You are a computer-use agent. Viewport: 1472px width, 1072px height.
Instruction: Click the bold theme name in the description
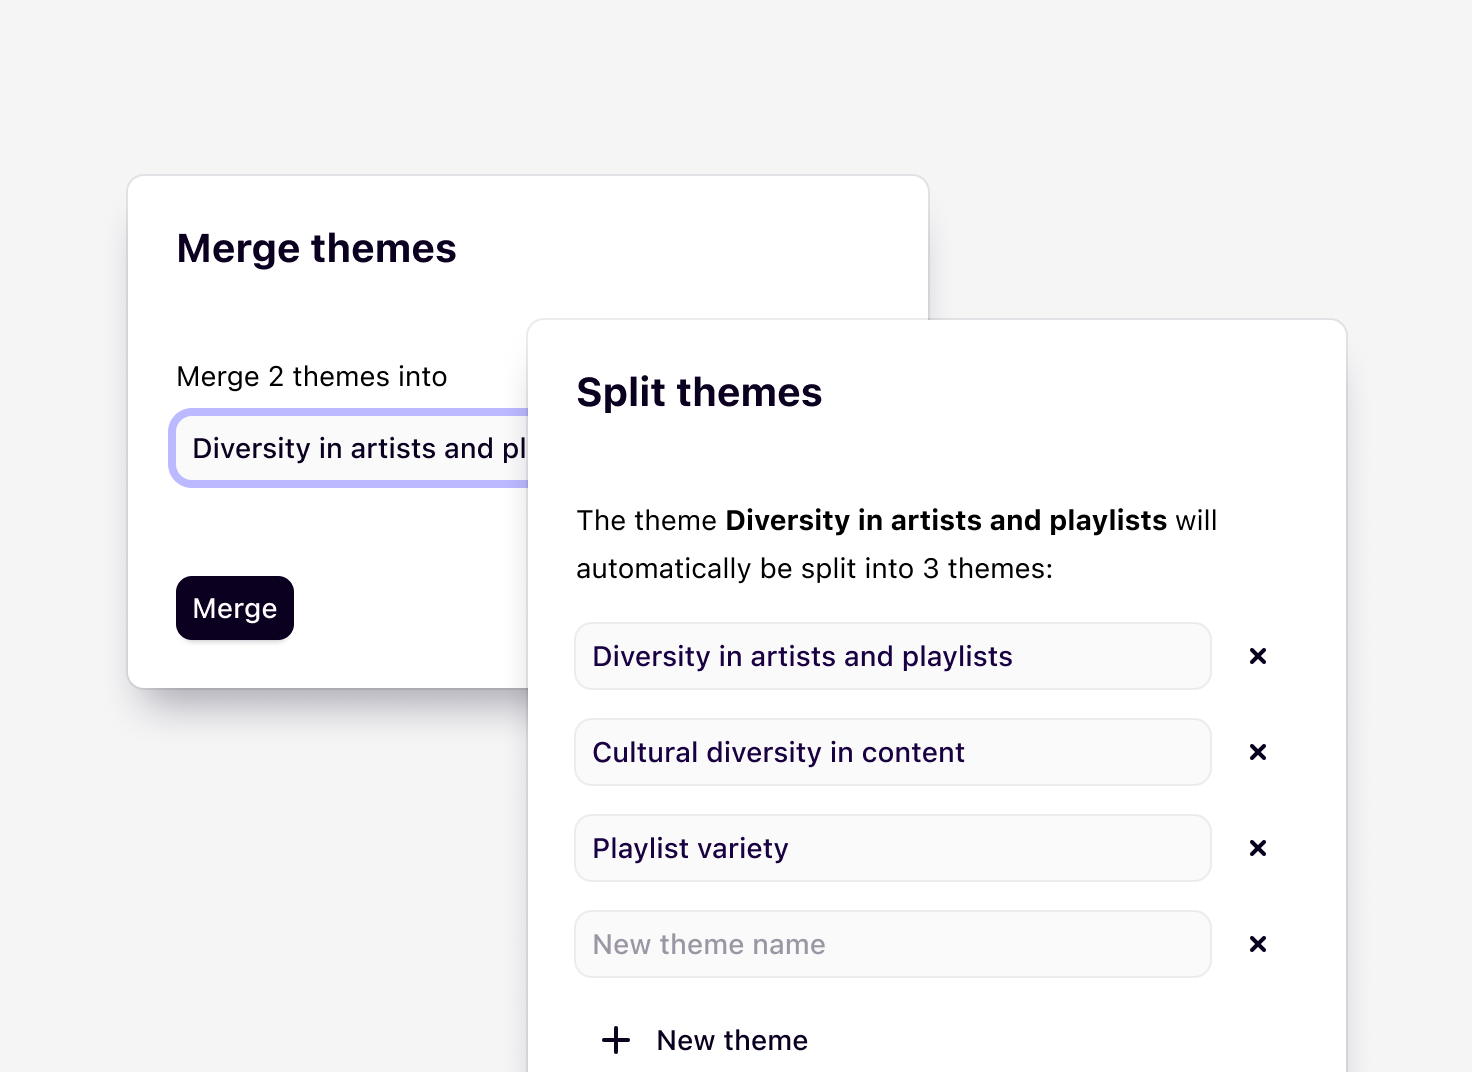(x=946, y=520)
